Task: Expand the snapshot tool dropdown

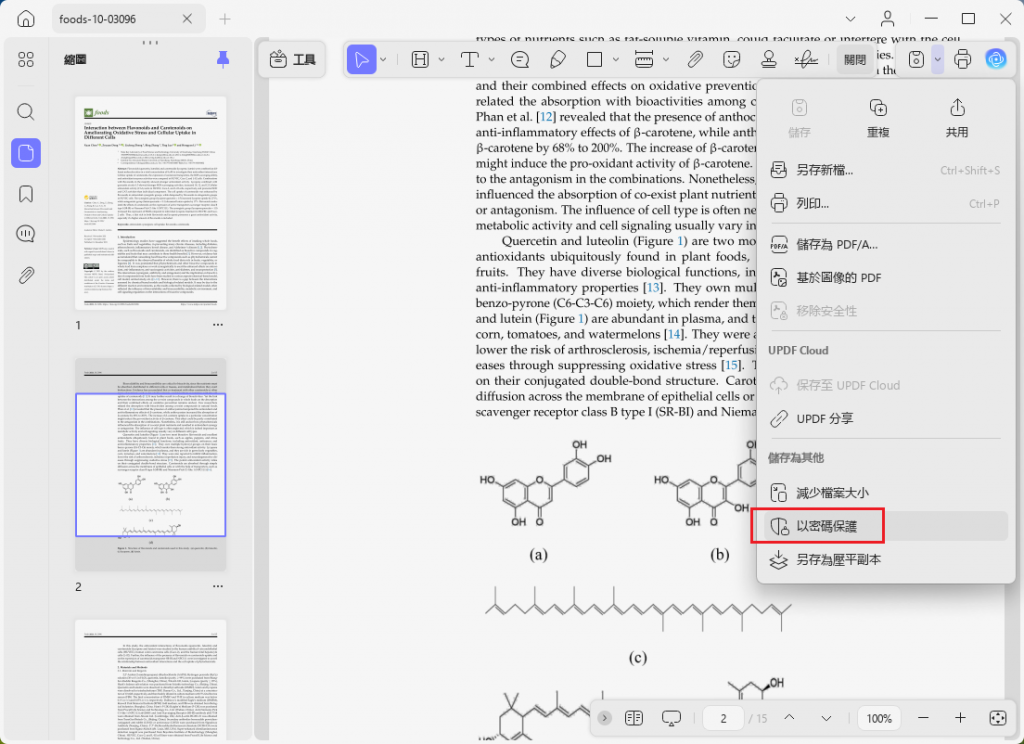Action: (x=937, y=59)
